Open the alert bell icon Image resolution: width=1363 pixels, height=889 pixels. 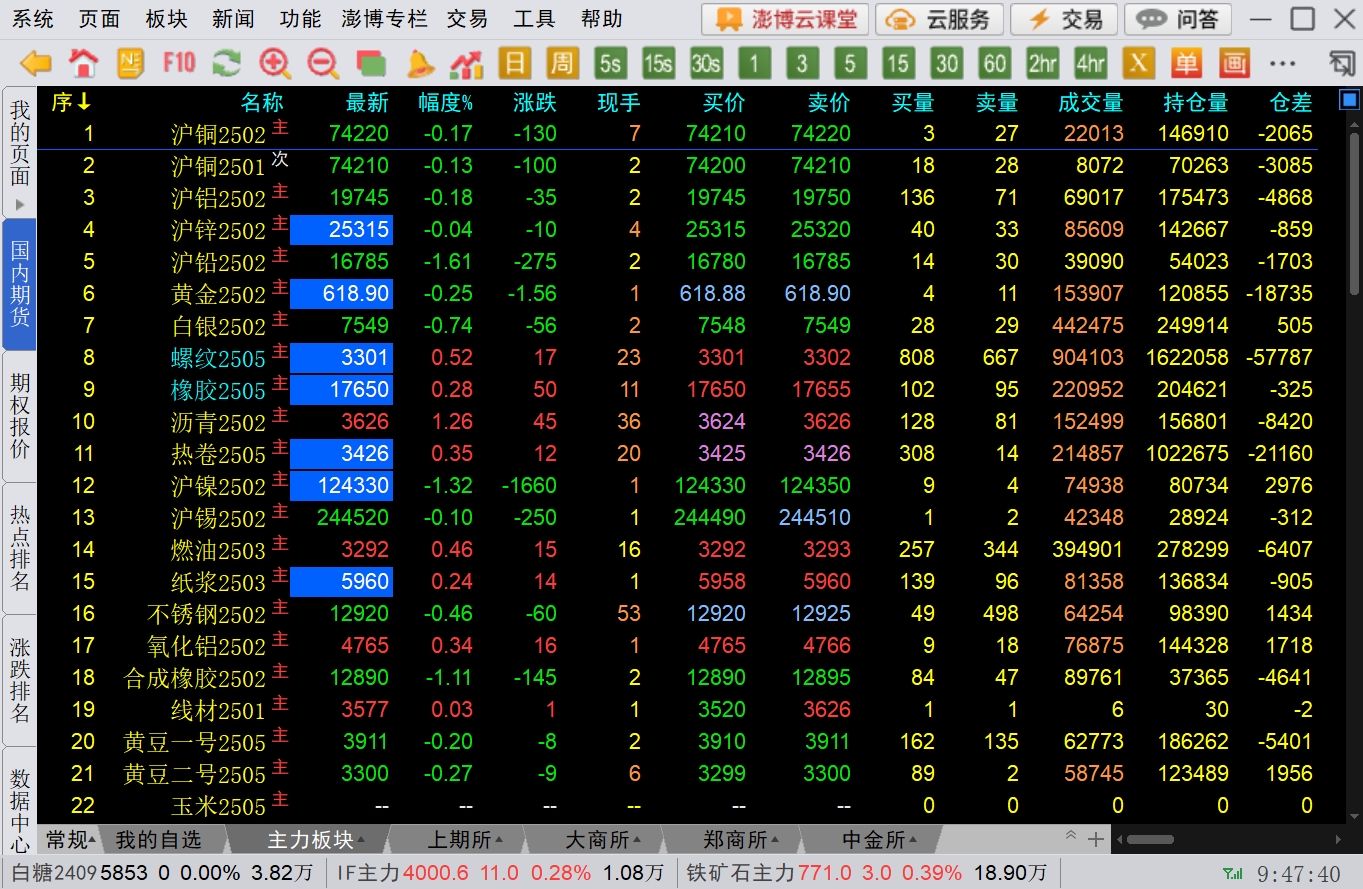(x=420, y=64)
